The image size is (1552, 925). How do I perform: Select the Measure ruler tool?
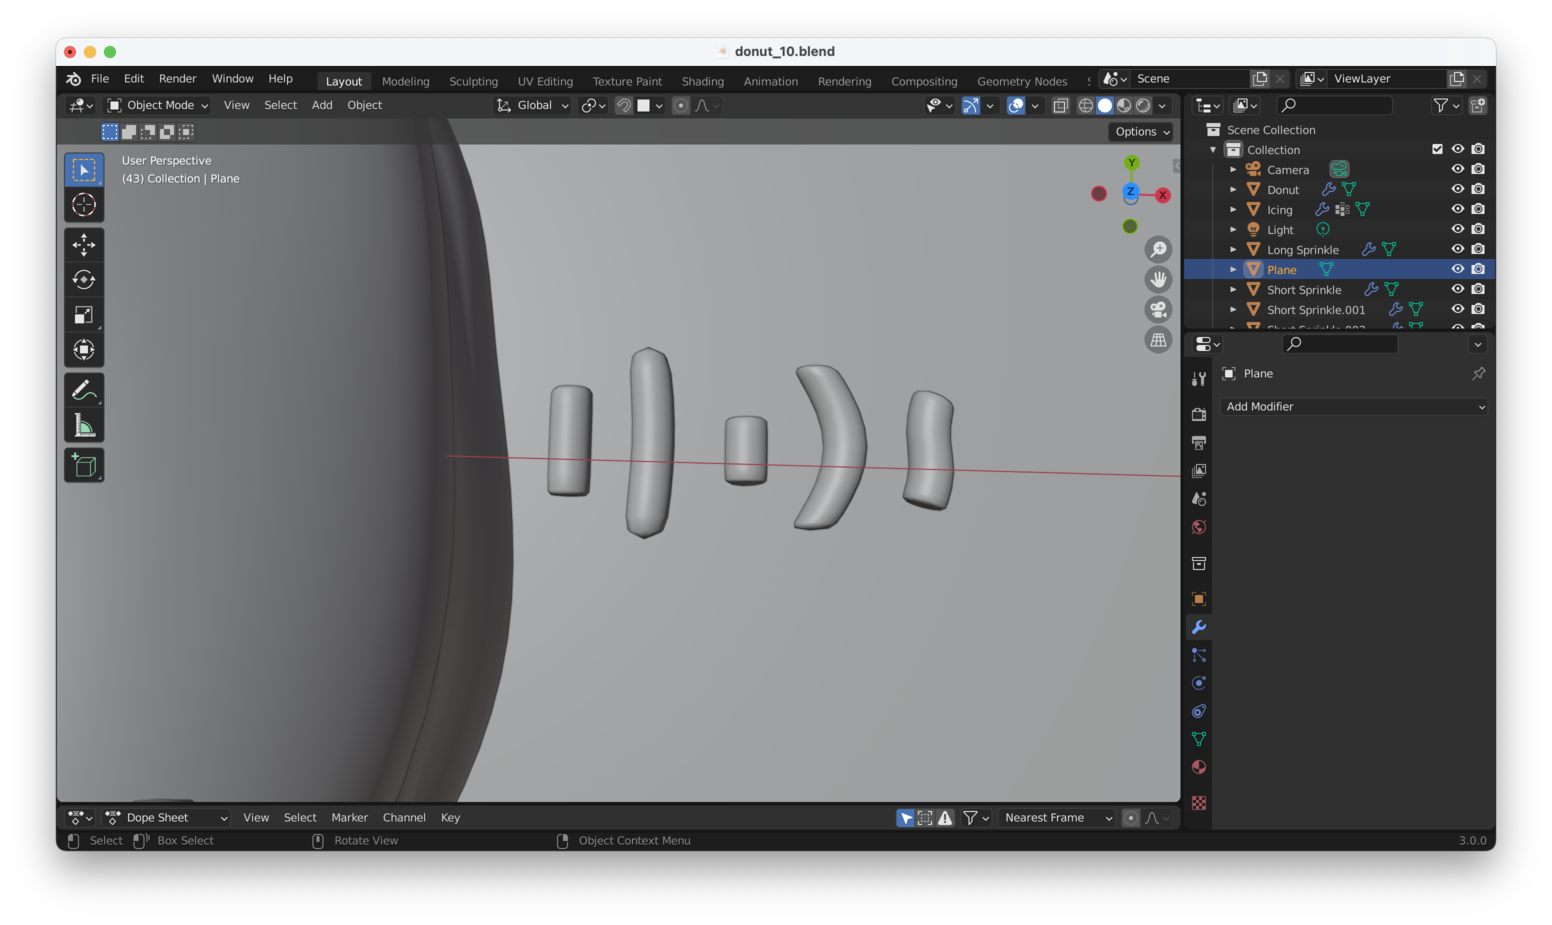[84, 427]
